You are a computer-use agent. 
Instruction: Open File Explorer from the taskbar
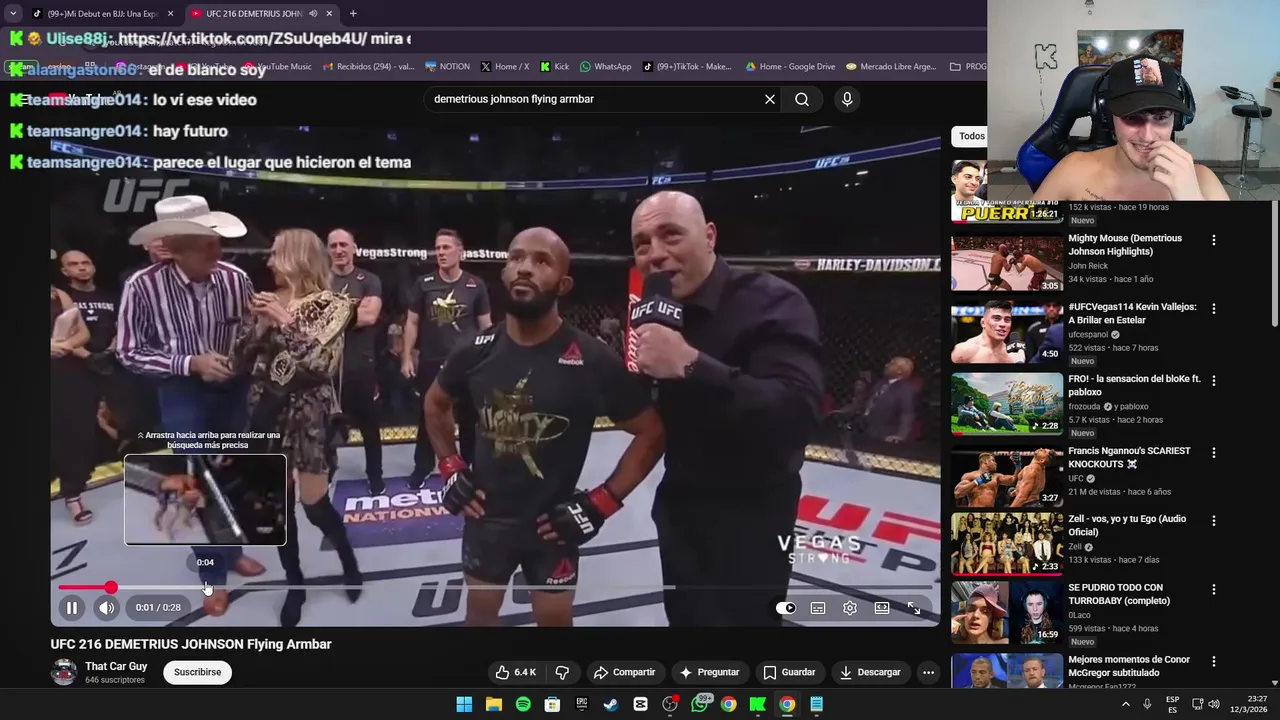(x=494, y=704)
